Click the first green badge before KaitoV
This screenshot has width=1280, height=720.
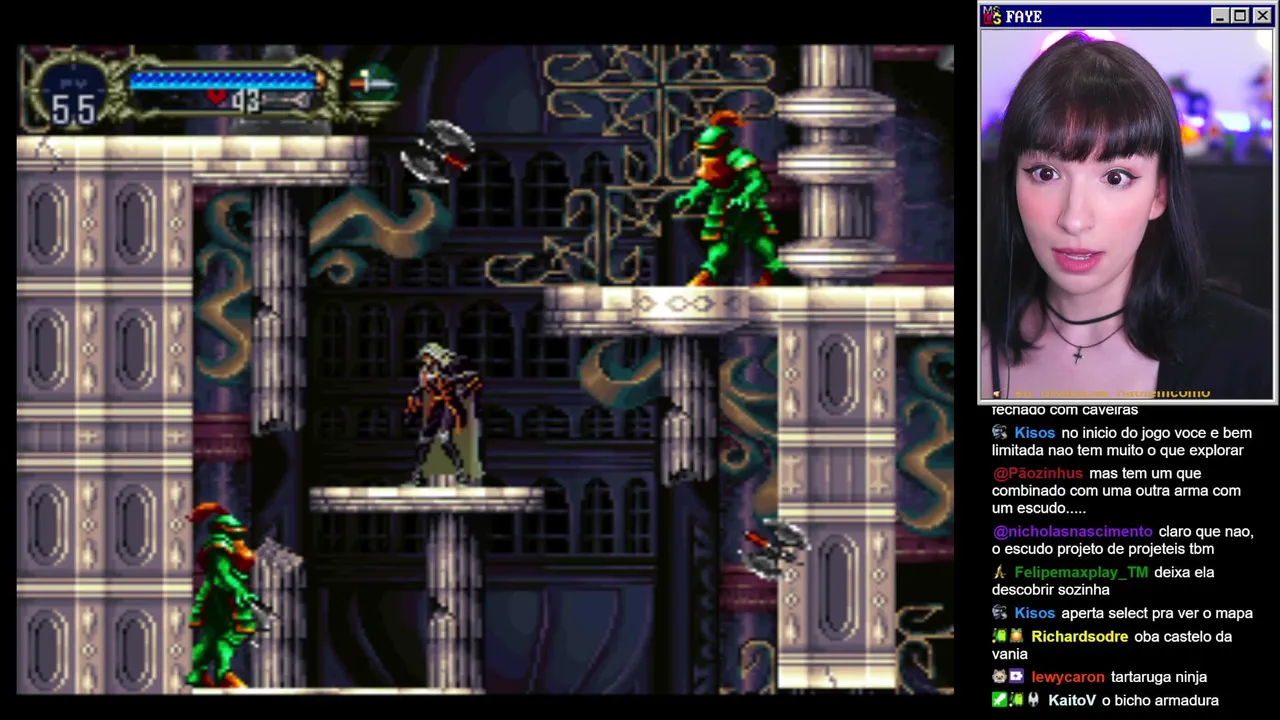(999, 701)
